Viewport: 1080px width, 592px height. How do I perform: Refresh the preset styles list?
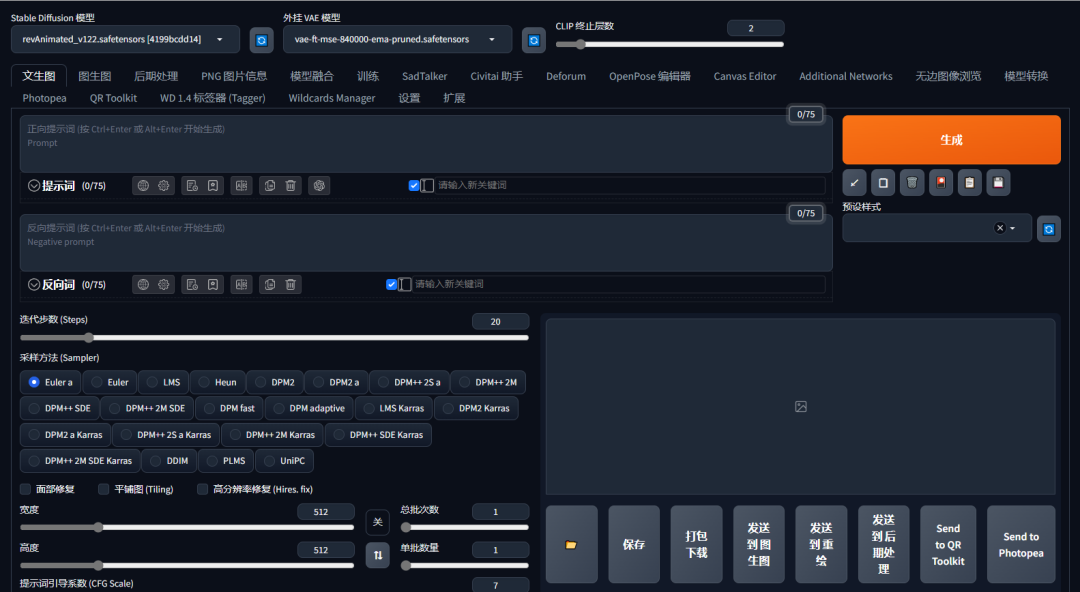(1048, 228)
